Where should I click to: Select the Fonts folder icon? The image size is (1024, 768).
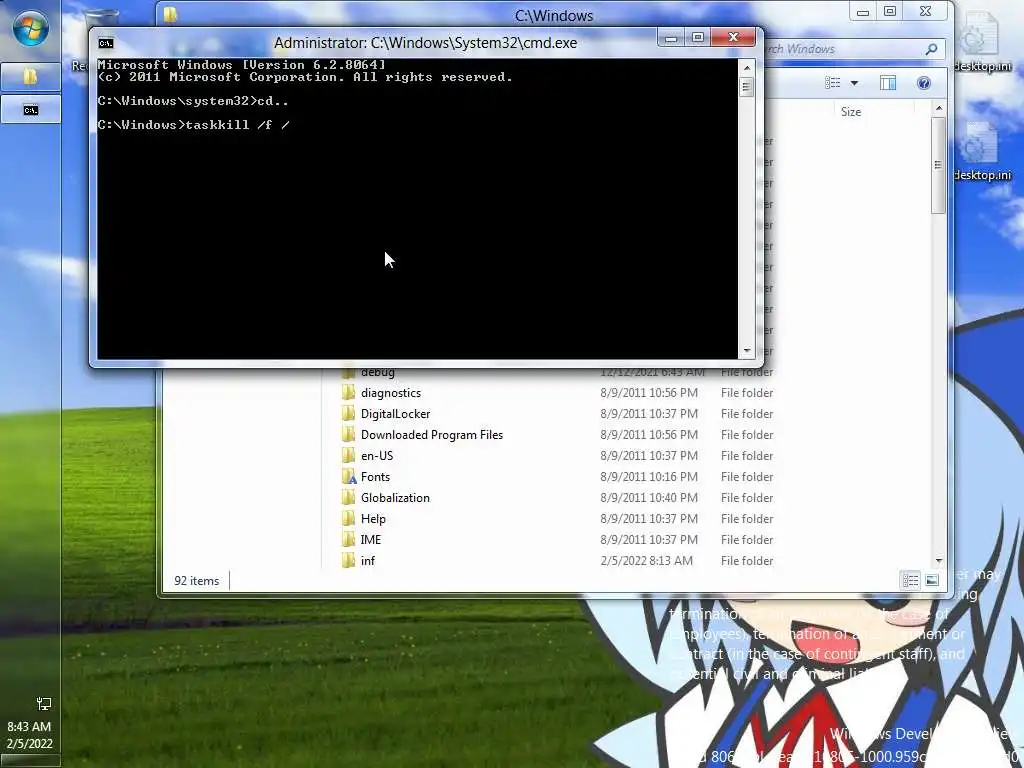349,477
